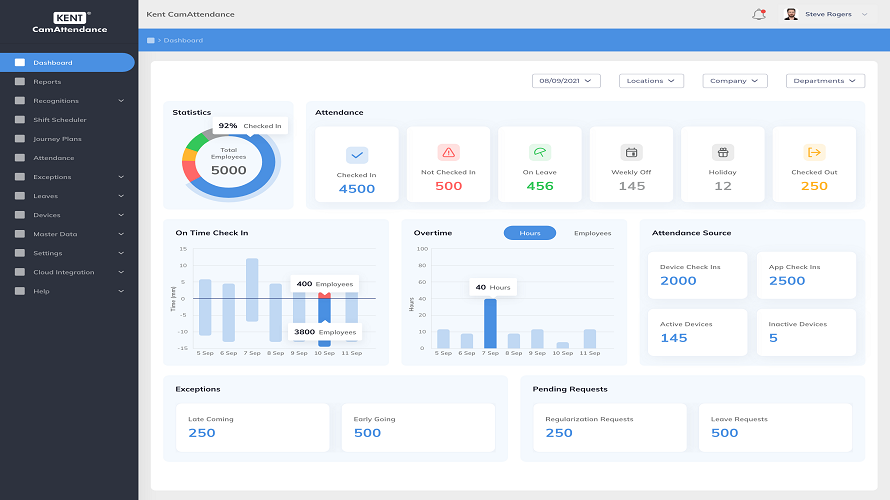Screen dimensions: 890x500
Task: Click the Not Checked In warning icon
Action: point(448,152)
